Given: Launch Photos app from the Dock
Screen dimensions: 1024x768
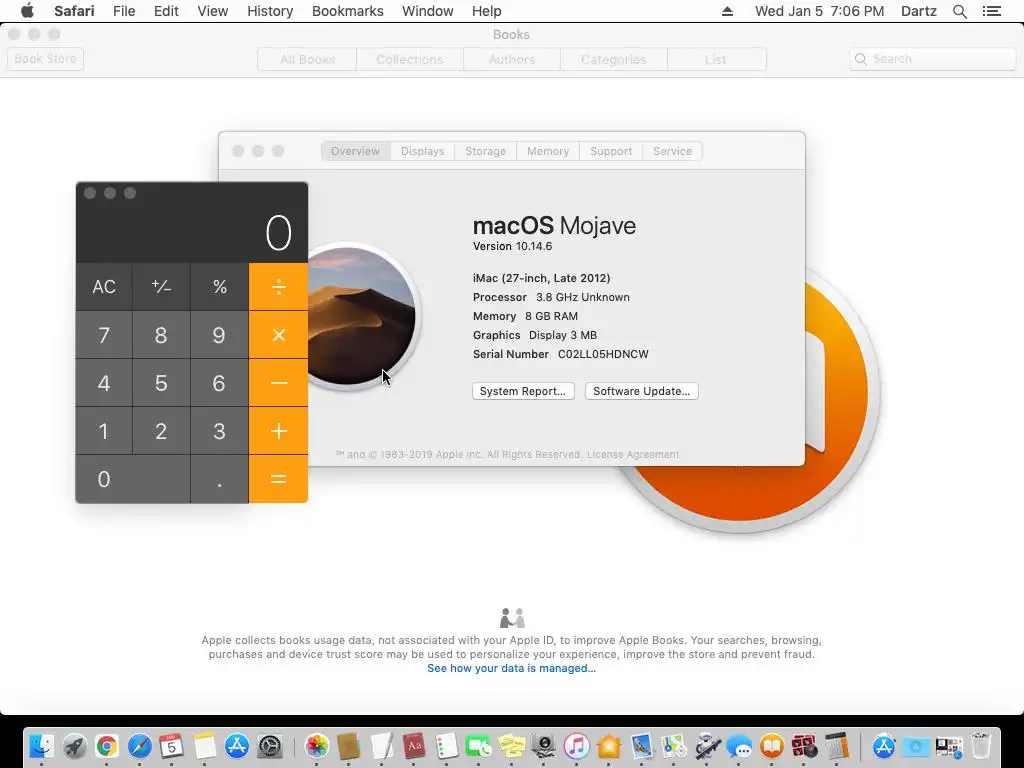Looking at the screenshot, I should 317,746.
